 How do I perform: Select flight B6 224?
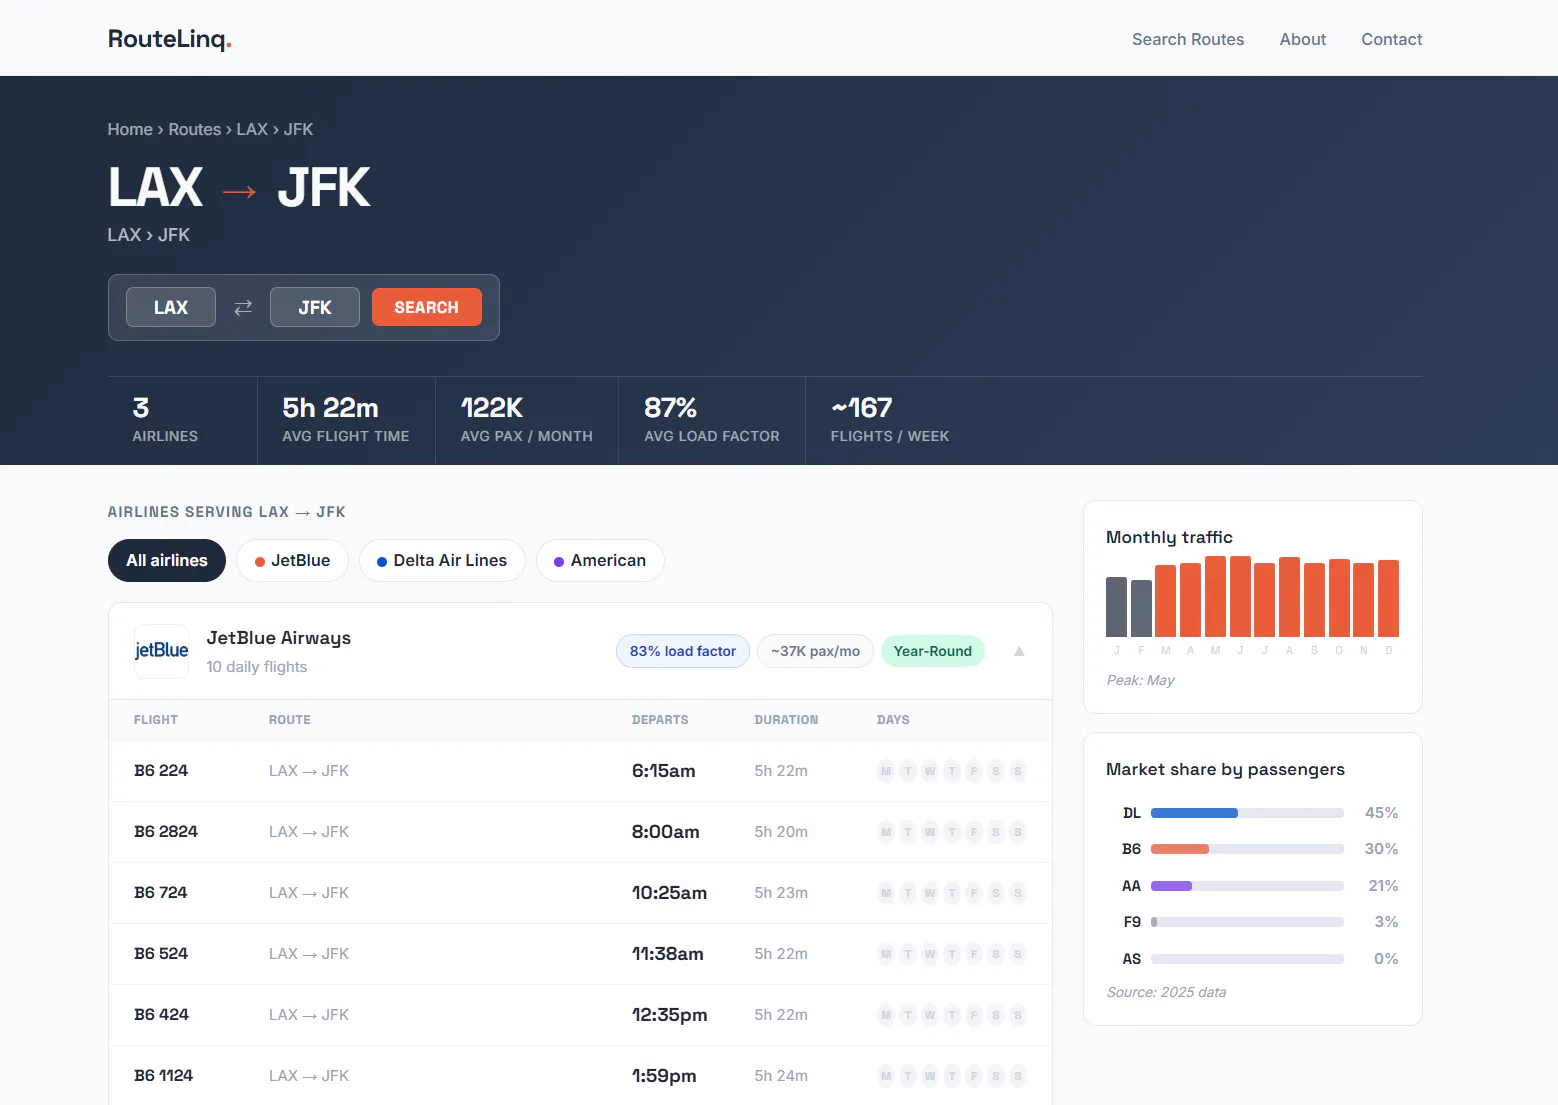point(580,771)
